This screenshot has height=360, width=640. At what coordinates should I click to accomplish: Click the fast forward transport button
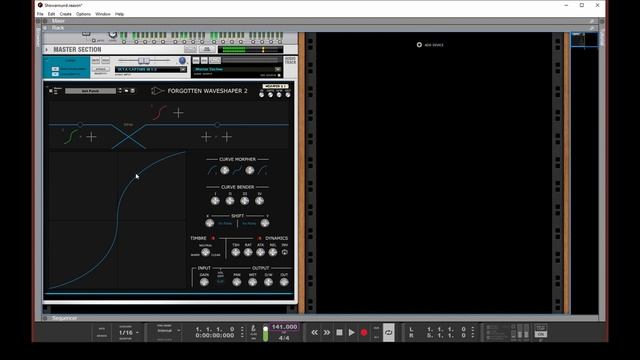327,333
